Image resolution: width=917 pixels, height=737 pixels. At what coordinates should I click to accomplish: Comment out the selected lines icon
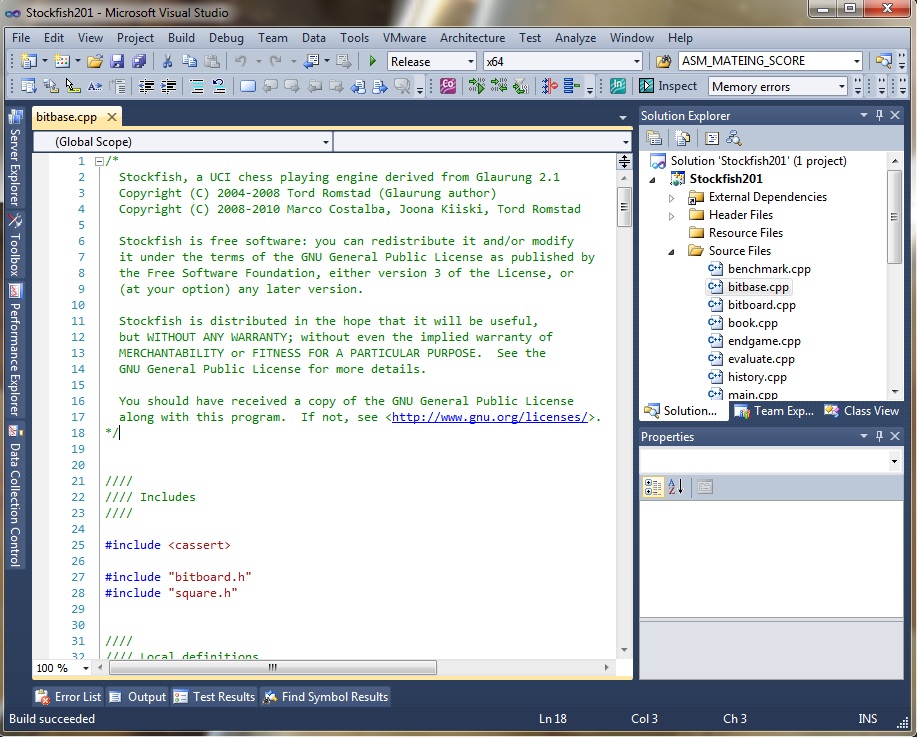(x=197, y=87)
